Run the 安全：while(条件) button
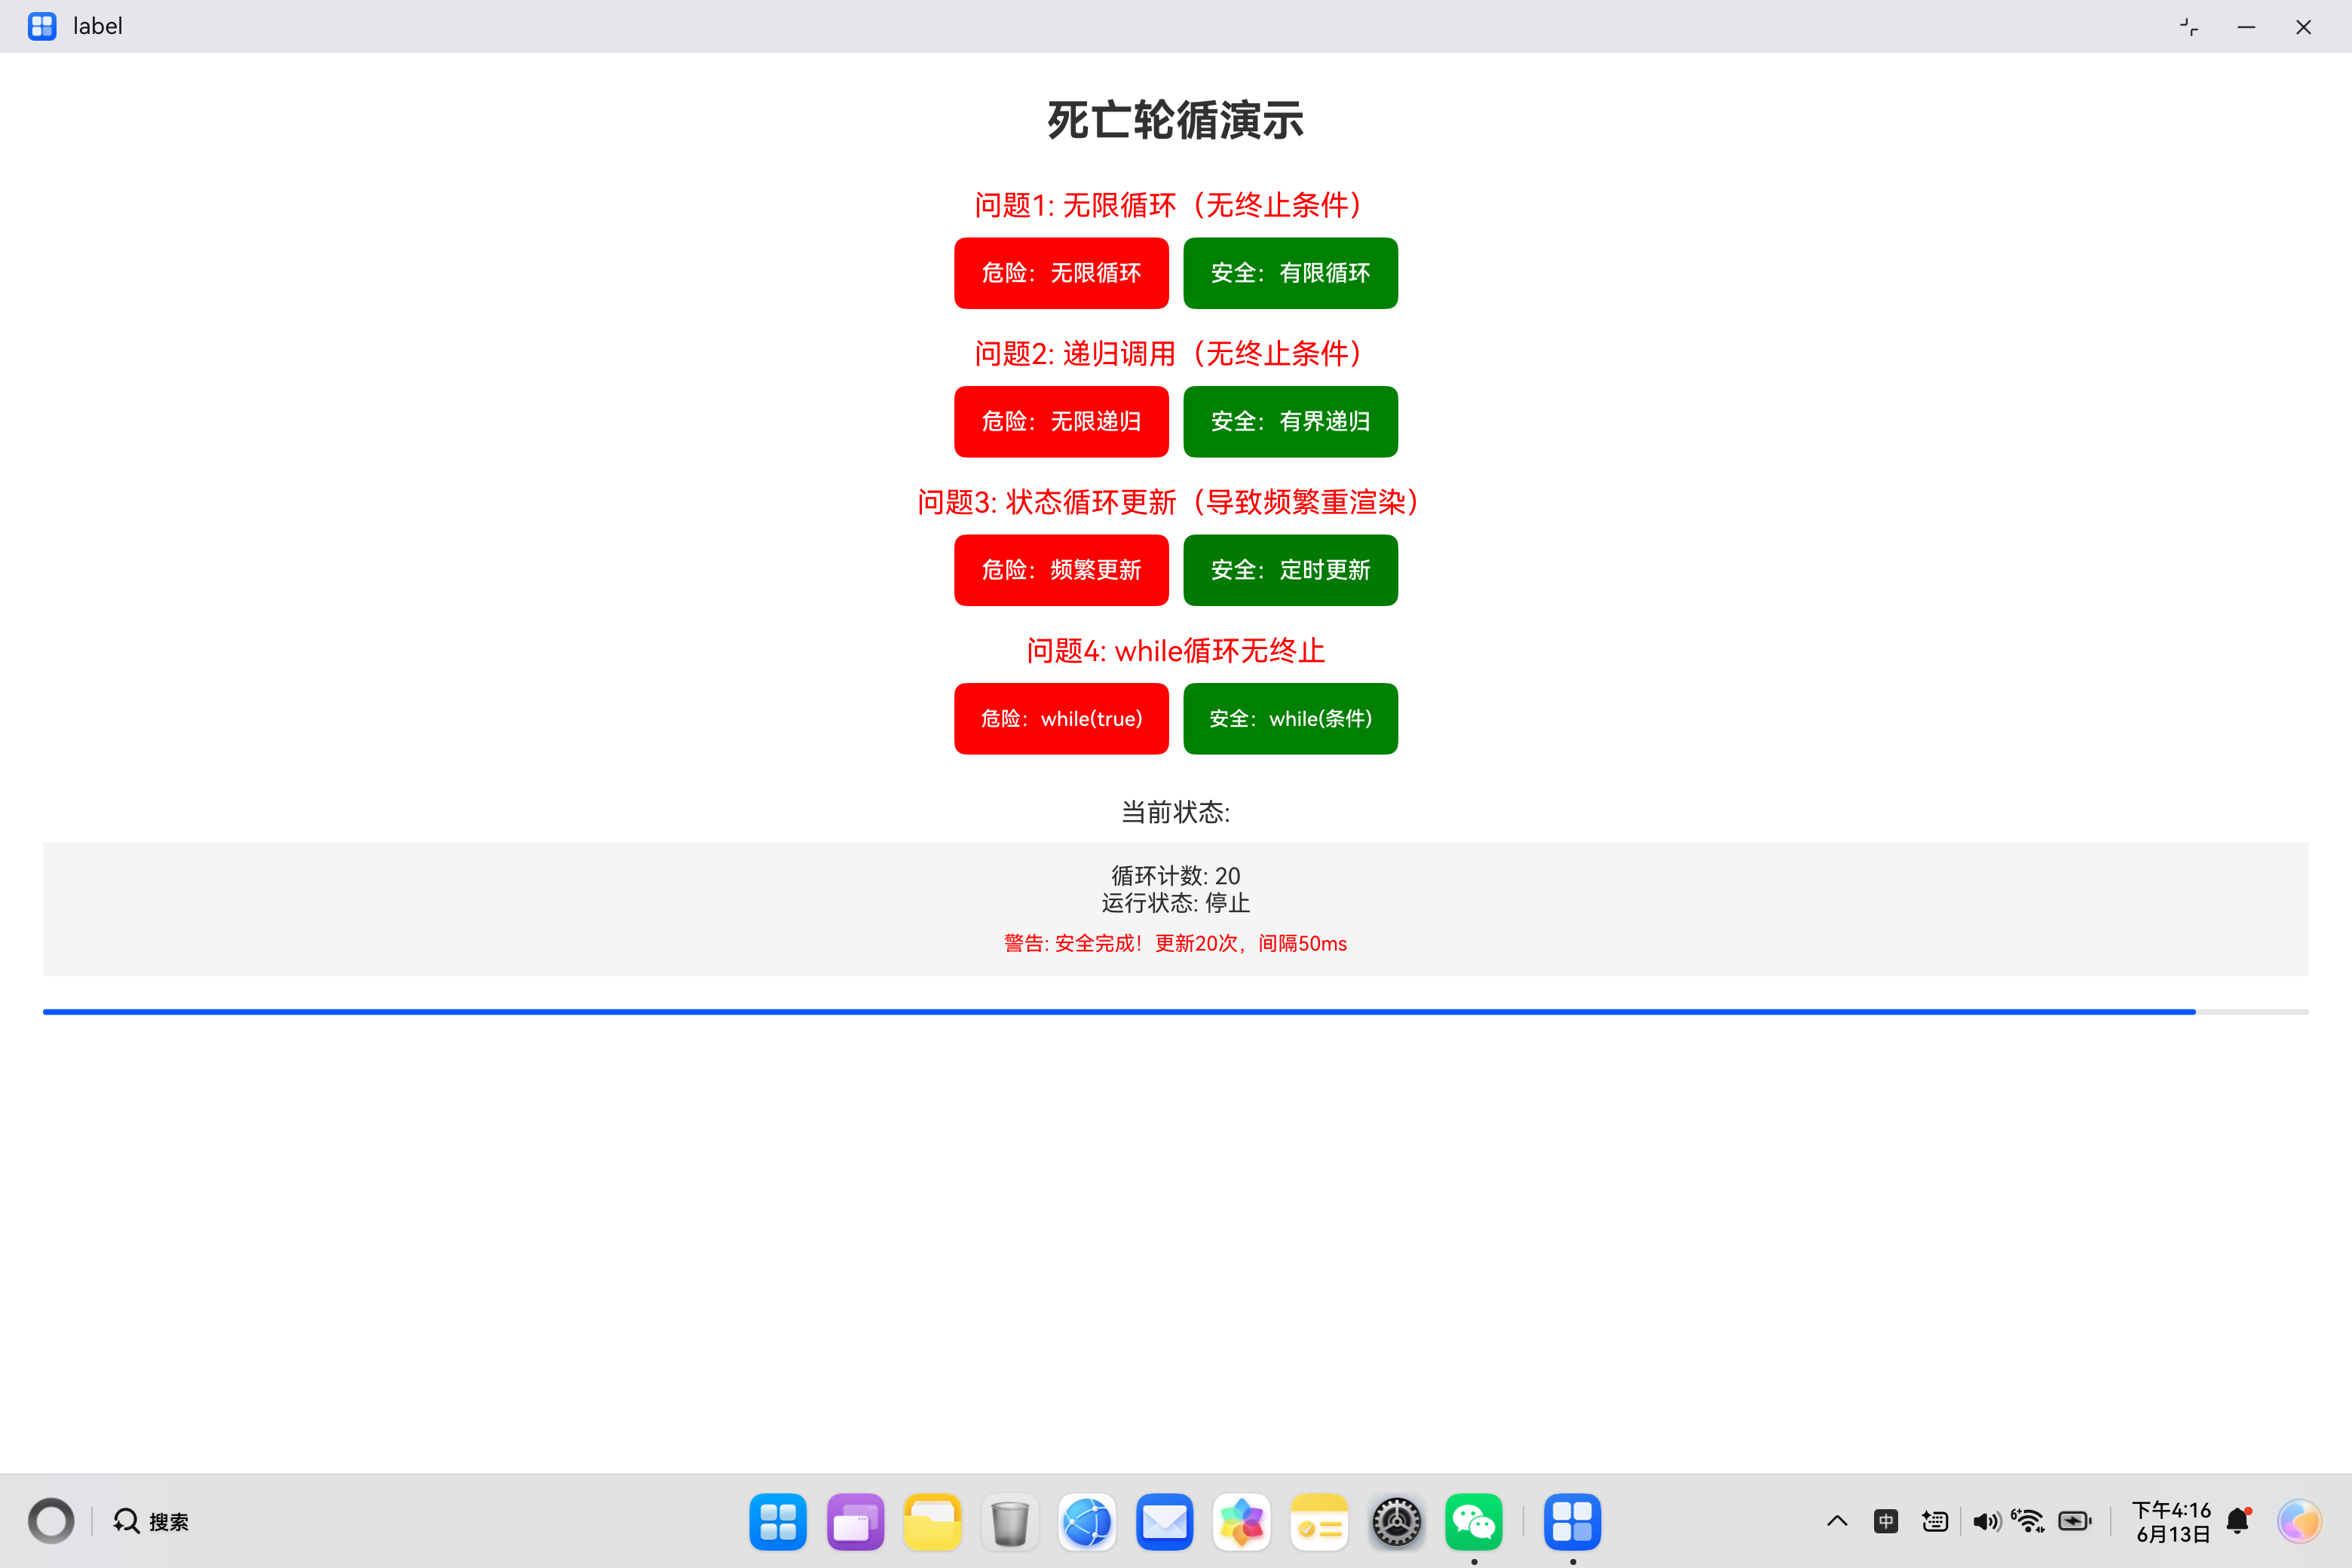 click(x=1290, y=718)
